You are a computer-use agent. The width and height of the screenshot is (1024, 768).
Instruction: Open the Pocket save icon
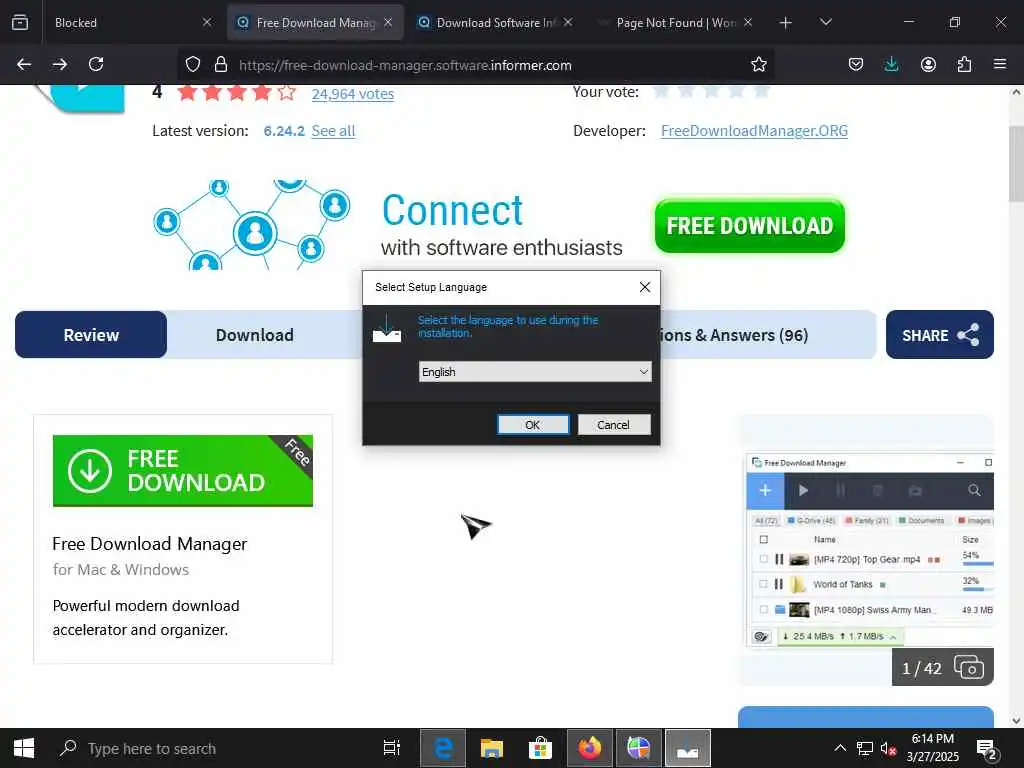click(856, 64)
